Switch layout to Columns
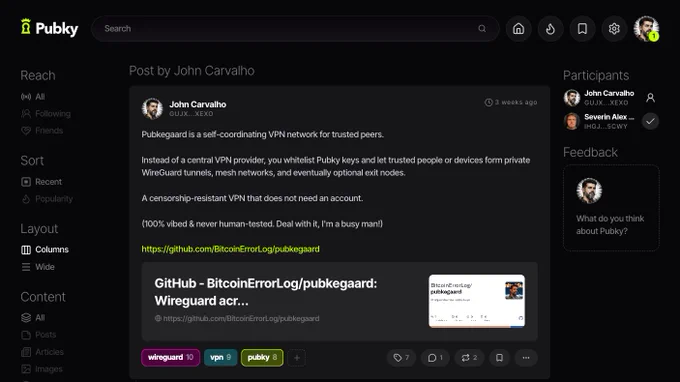Screen dimensions: 680x382 [45, 250]
